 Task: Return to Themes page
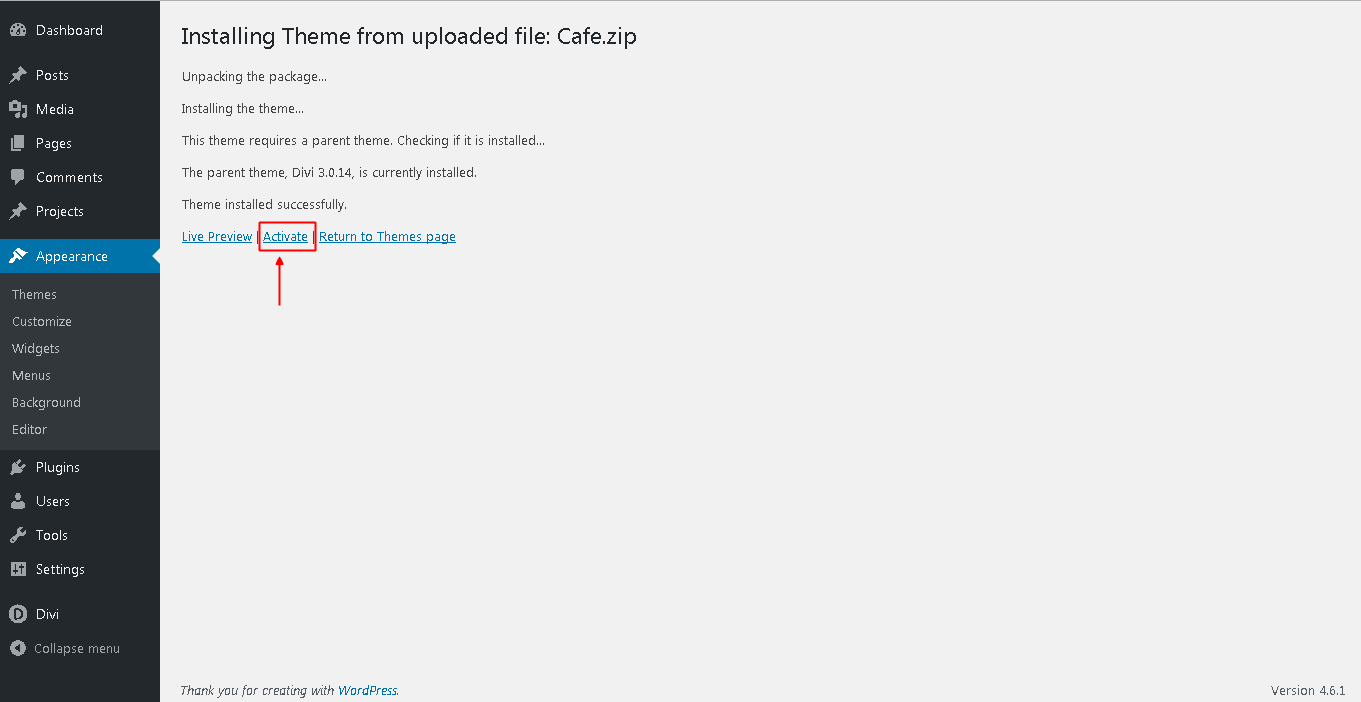[x=387, y=236]
